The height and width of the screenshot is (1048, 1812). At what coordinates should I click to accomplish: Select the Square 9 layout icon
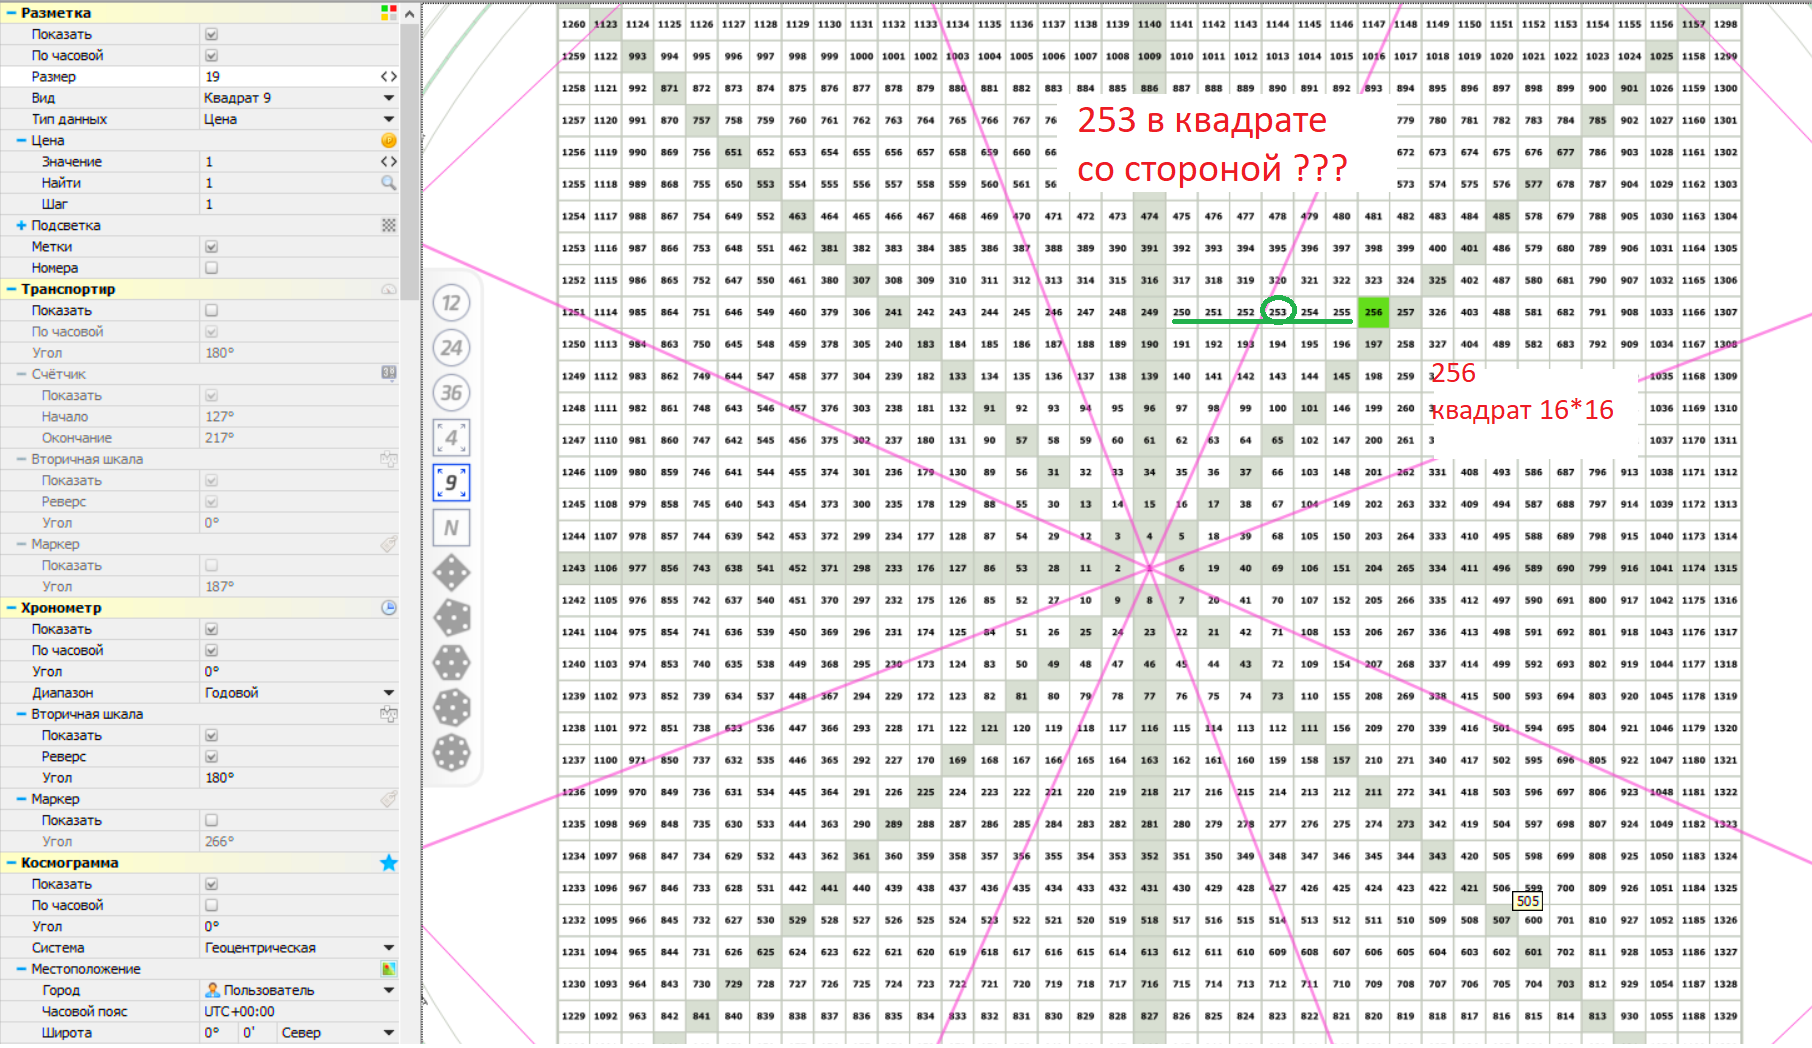451,483
